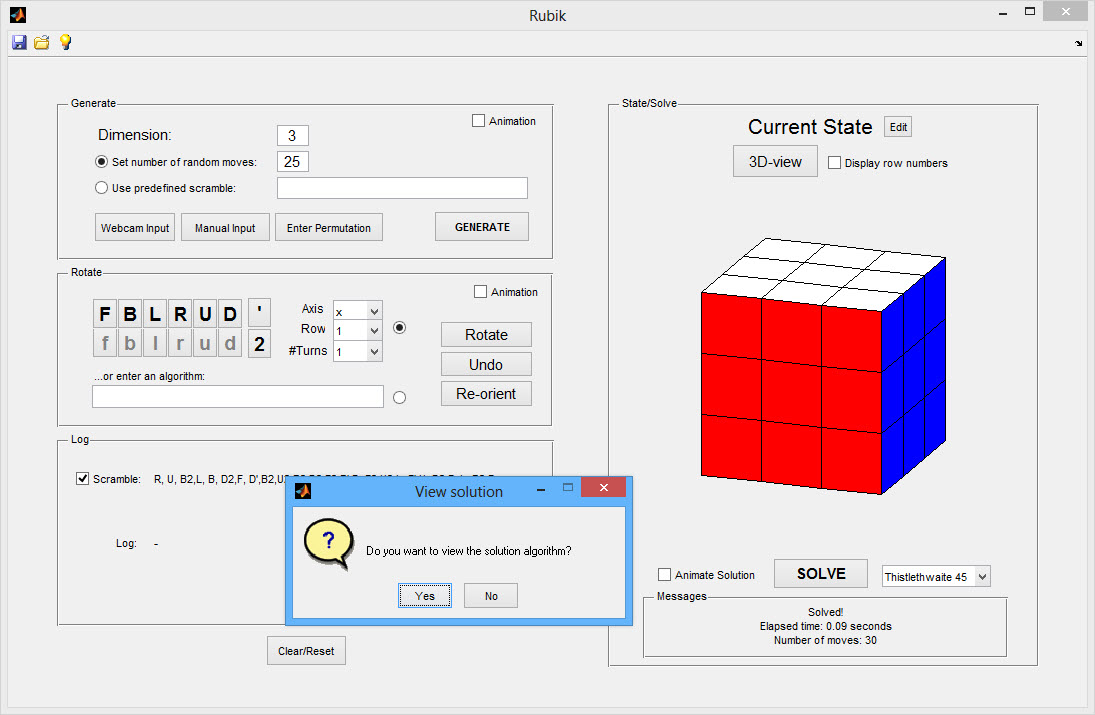Viewport: 1095px width, 715px height.
Task: Click the light bulb hint icon
Action: 65,42
